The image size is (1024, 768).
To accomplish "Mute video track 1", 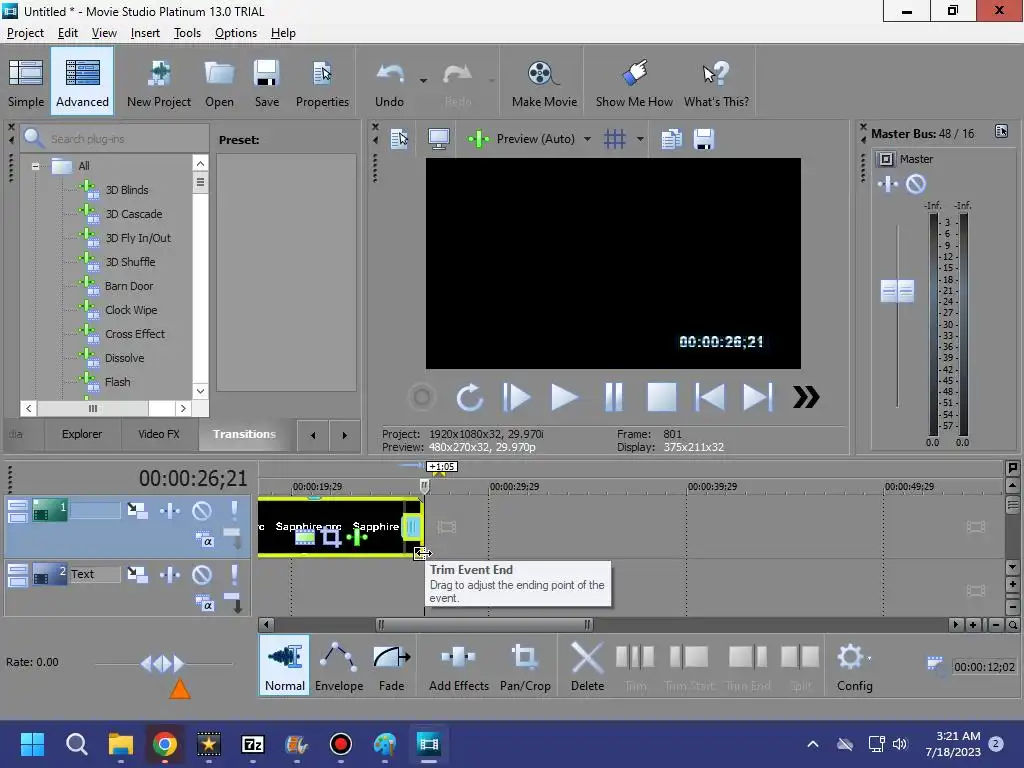I will (x=202, y=511).
